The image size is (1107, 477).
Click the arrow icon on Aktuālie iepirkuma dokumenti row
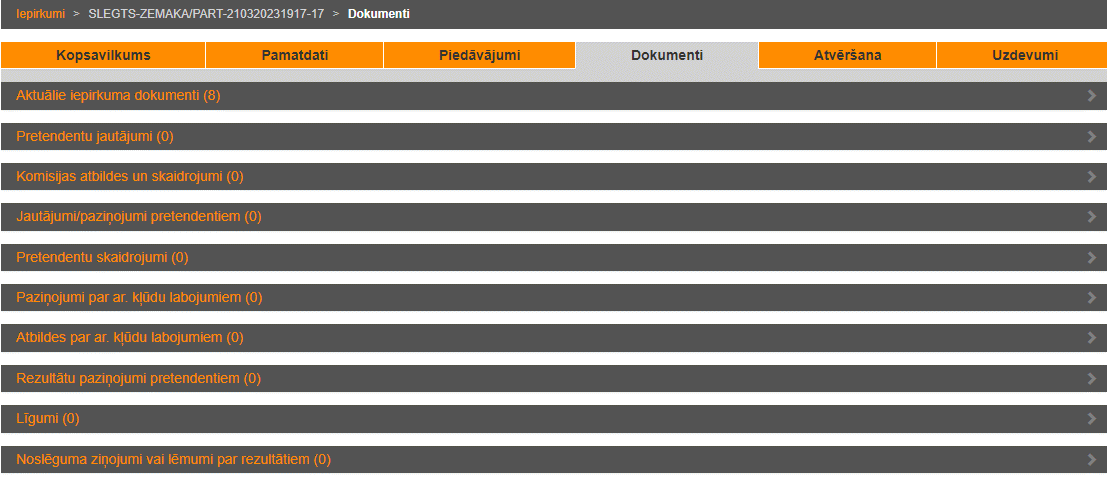click(1091, 96)
